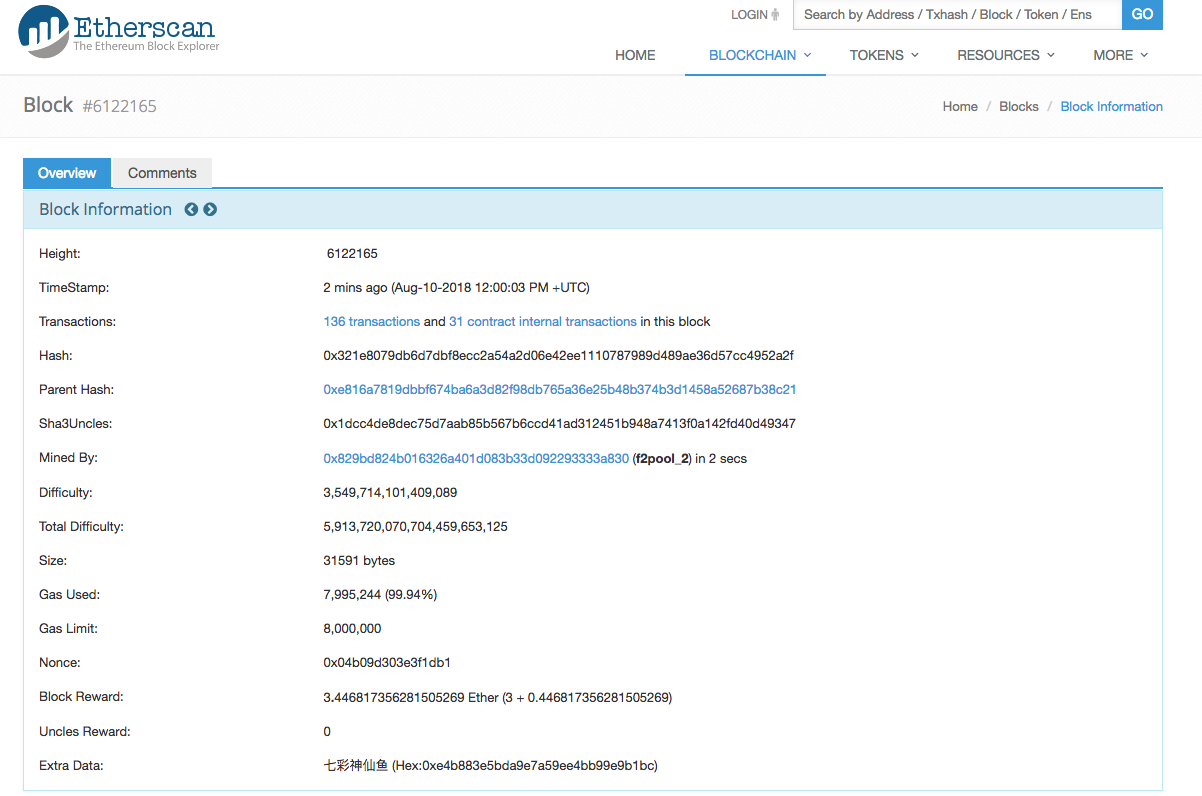Expand the BLOCKCHAIN dropdown menu

(x=759, y=56)
